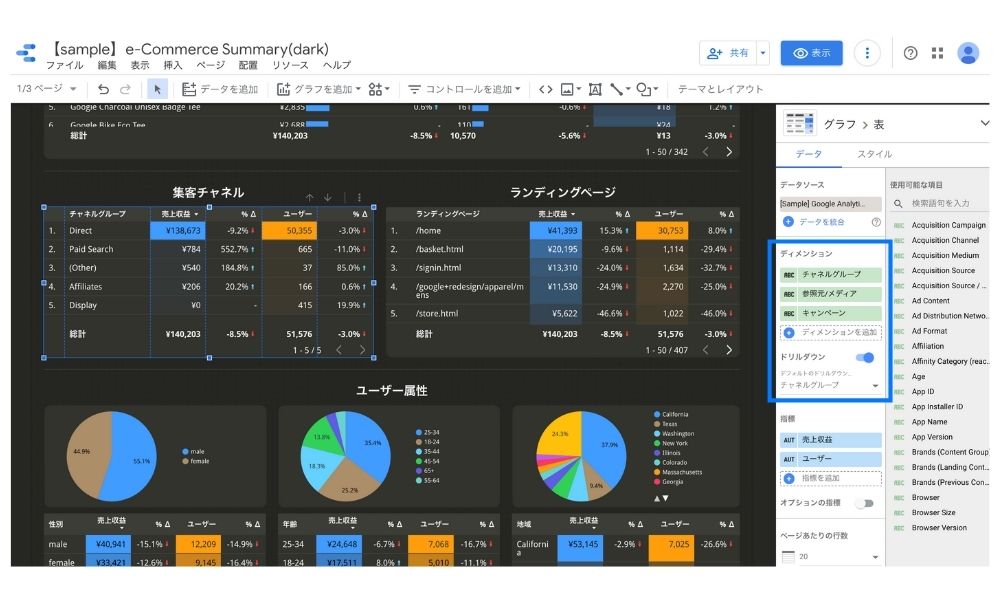This screenshot has width=1000, height=600.
Task: Sort by 売上収益 column in 集客チャネル table
Action: coord(180,214)
